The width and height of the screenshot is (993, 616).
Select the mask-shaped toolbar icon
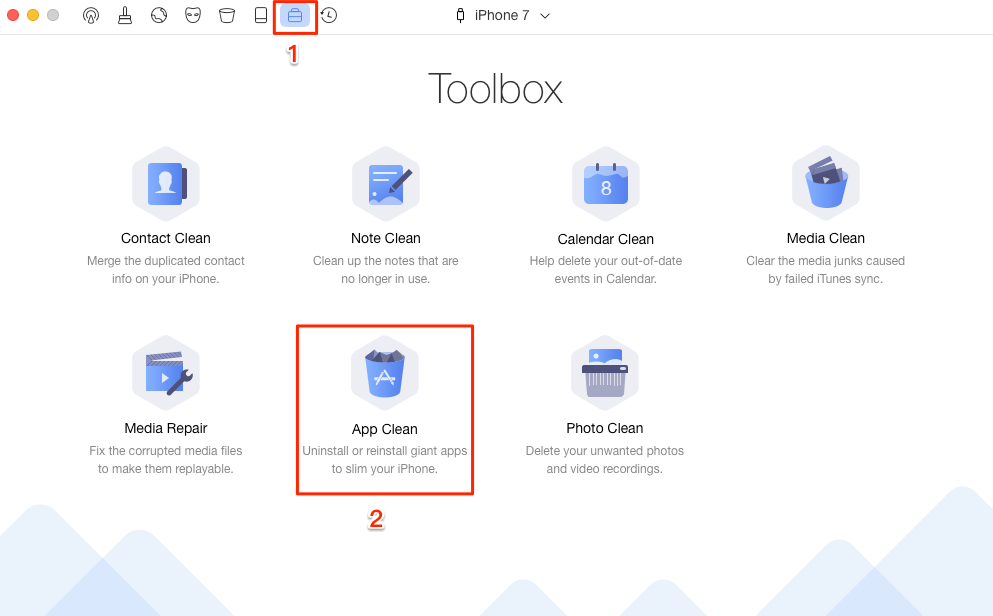[x=193, y=15]
